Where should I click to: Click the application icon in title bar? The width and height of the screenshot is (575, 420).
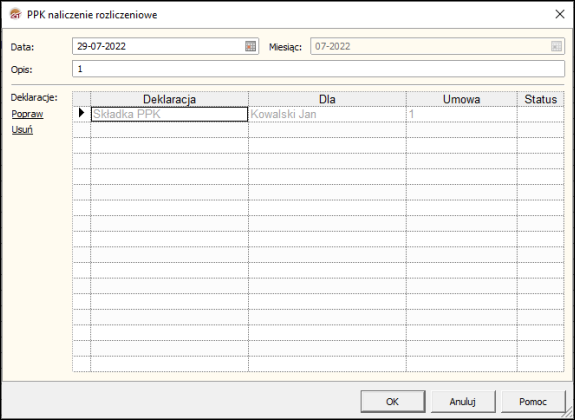15,14
